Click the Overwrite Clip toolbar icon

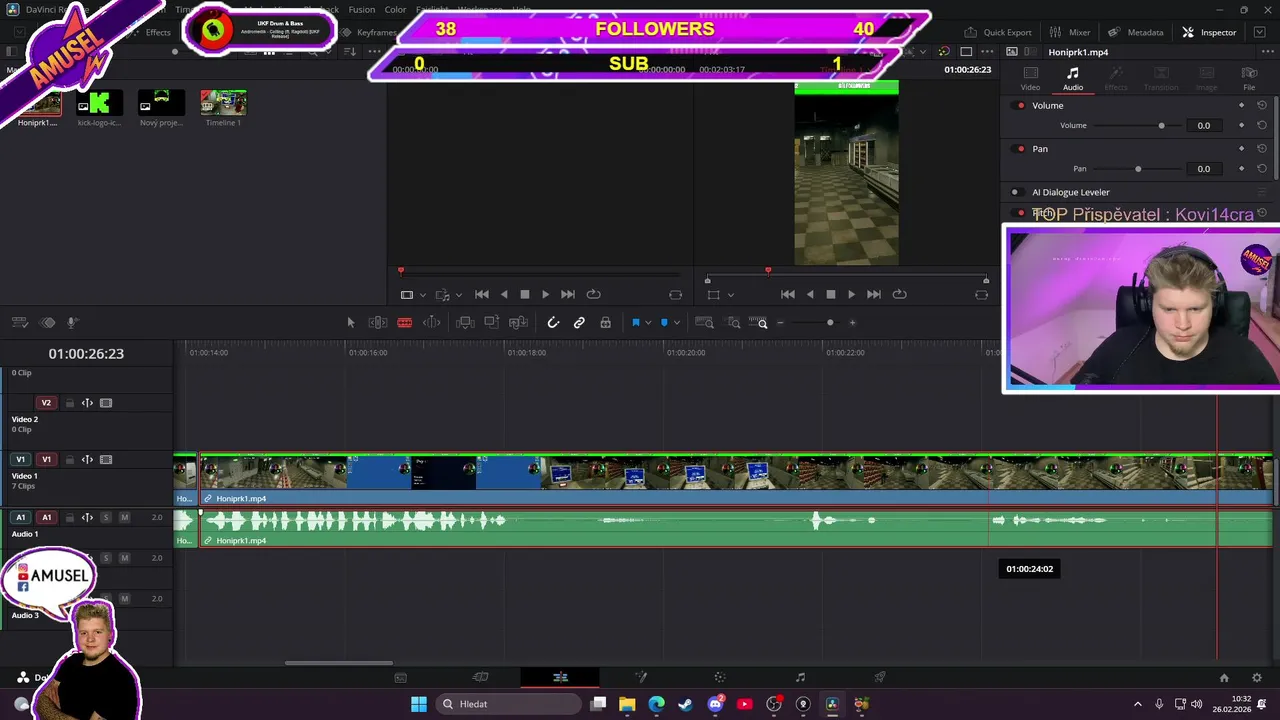(x=492, y=322)
